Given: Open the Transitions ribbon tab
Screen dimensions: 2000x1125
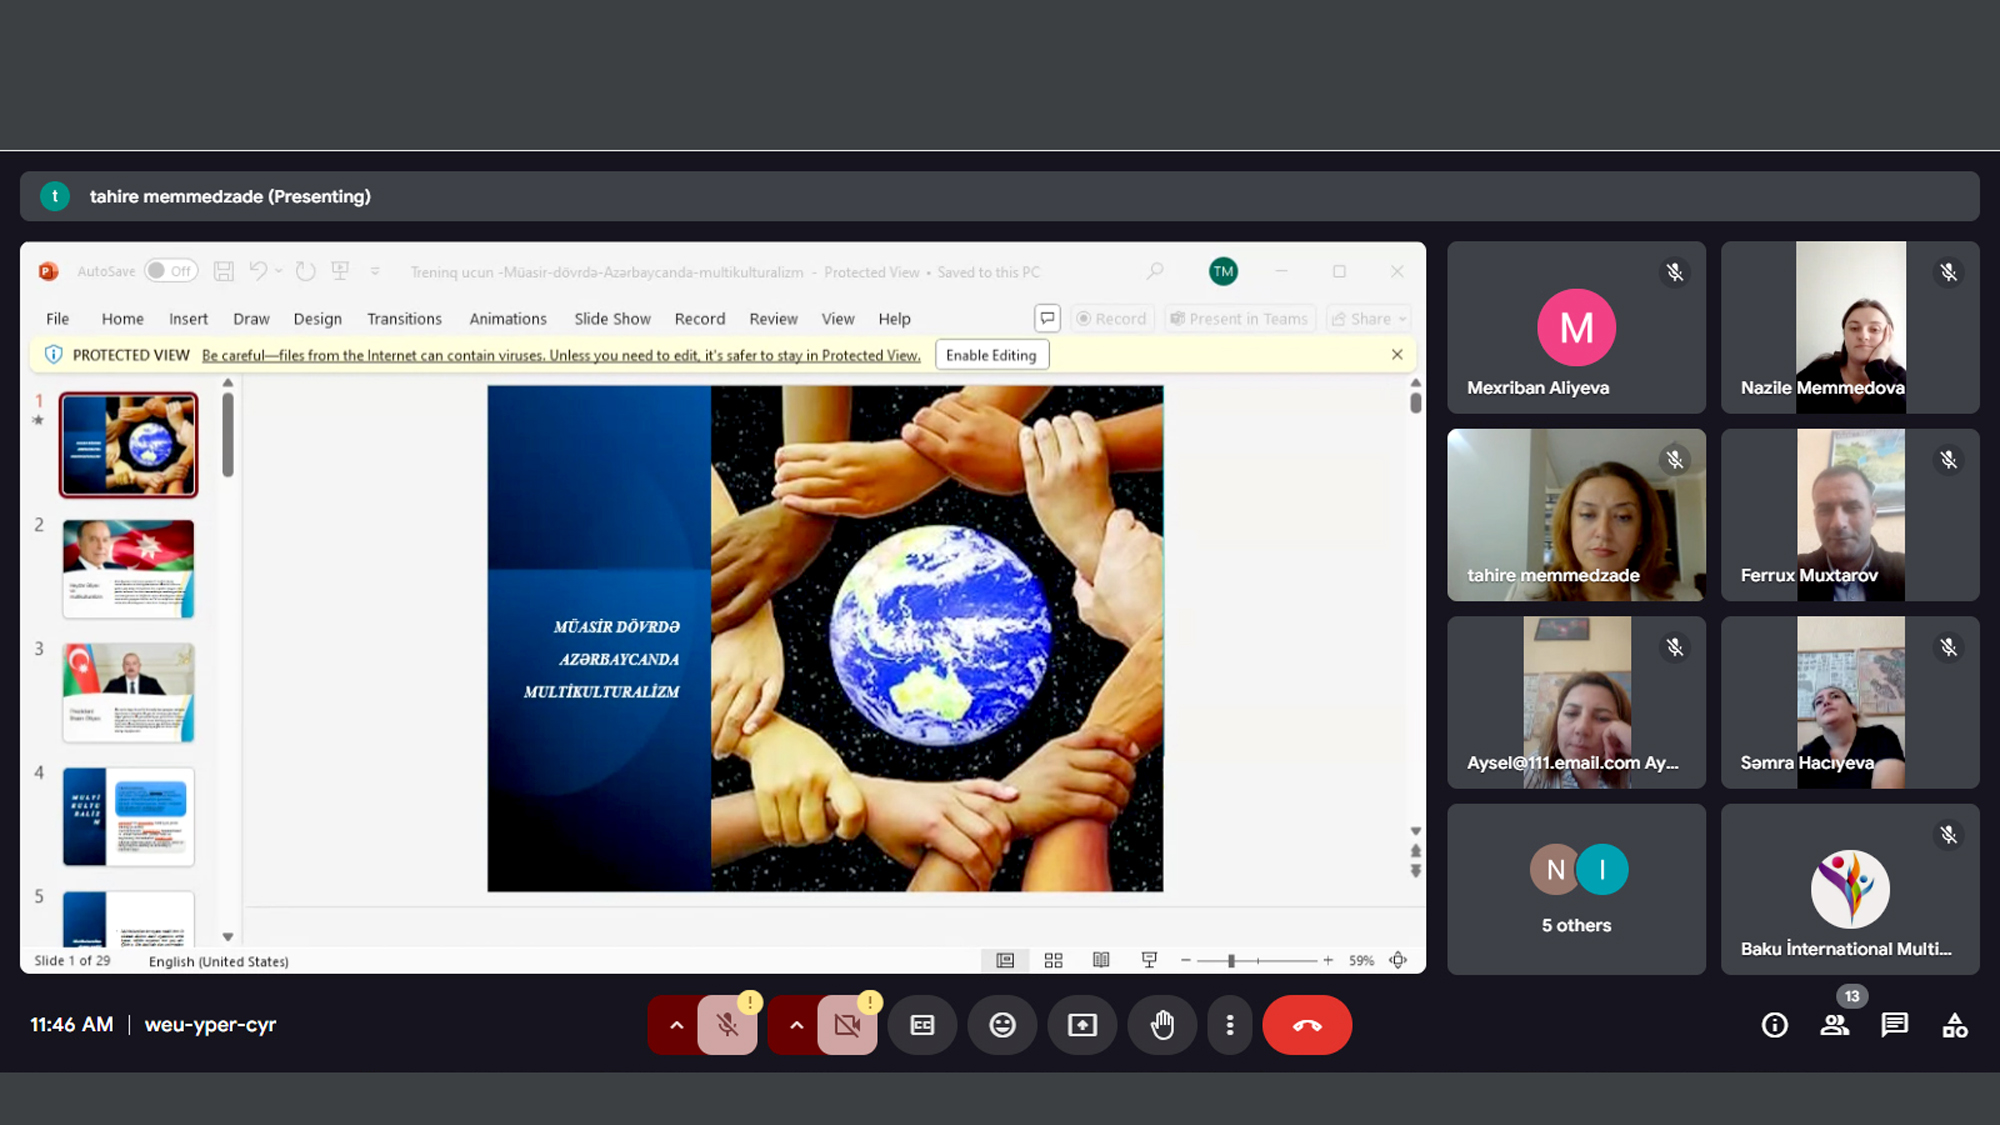Looking at the screenshot, I should tap(404, 319).
